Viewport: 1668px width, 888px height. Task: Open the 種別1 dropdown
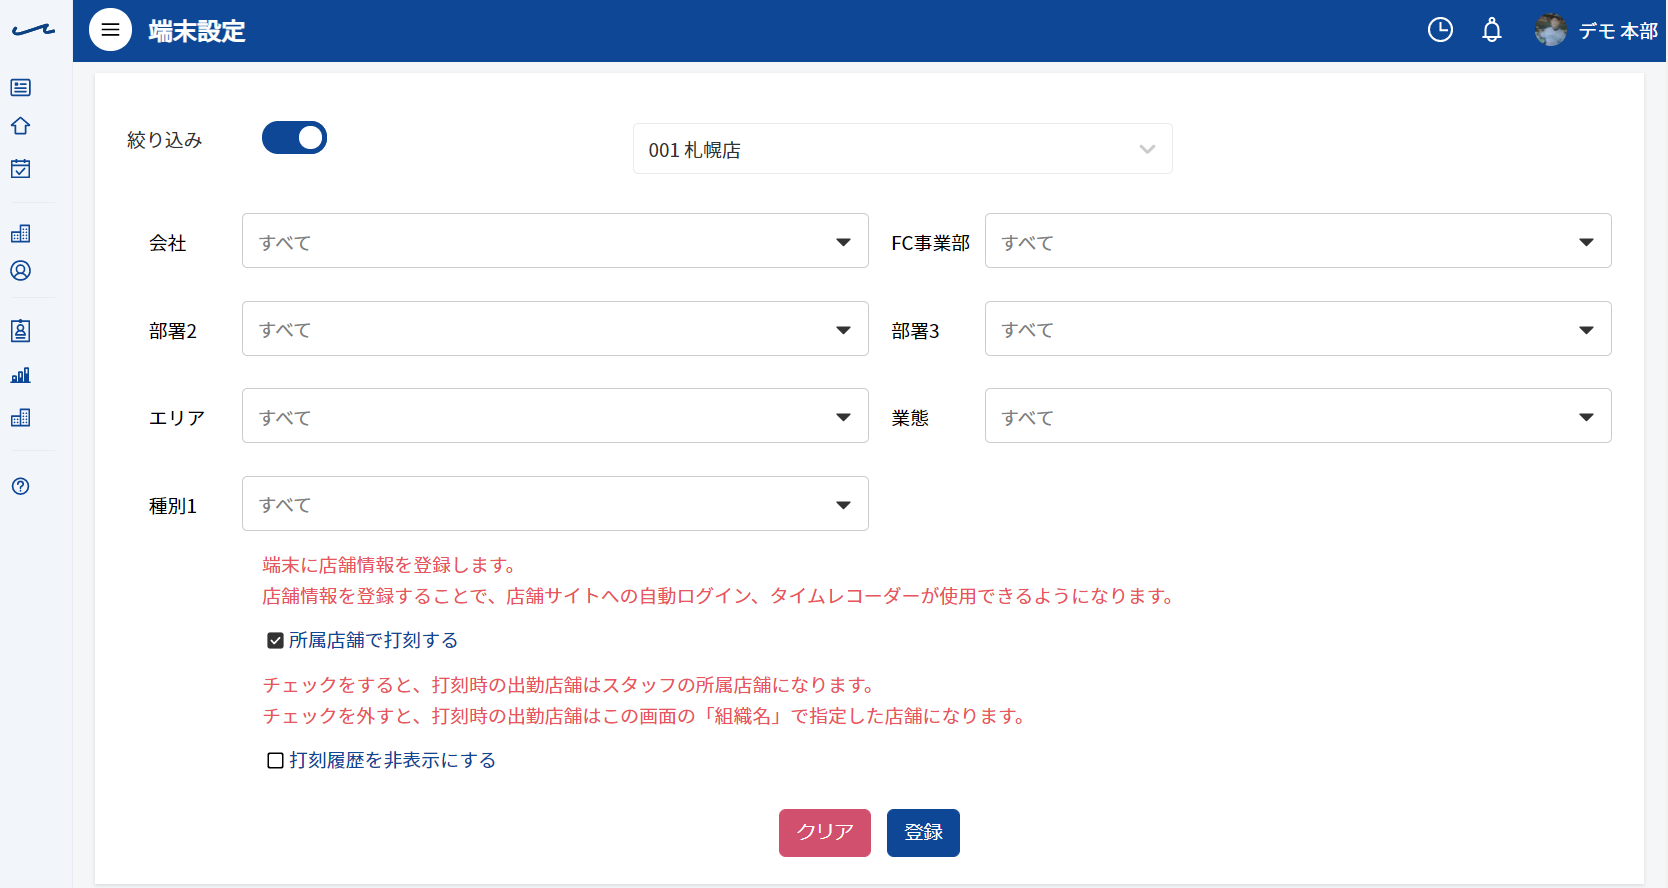pos(555,504)
